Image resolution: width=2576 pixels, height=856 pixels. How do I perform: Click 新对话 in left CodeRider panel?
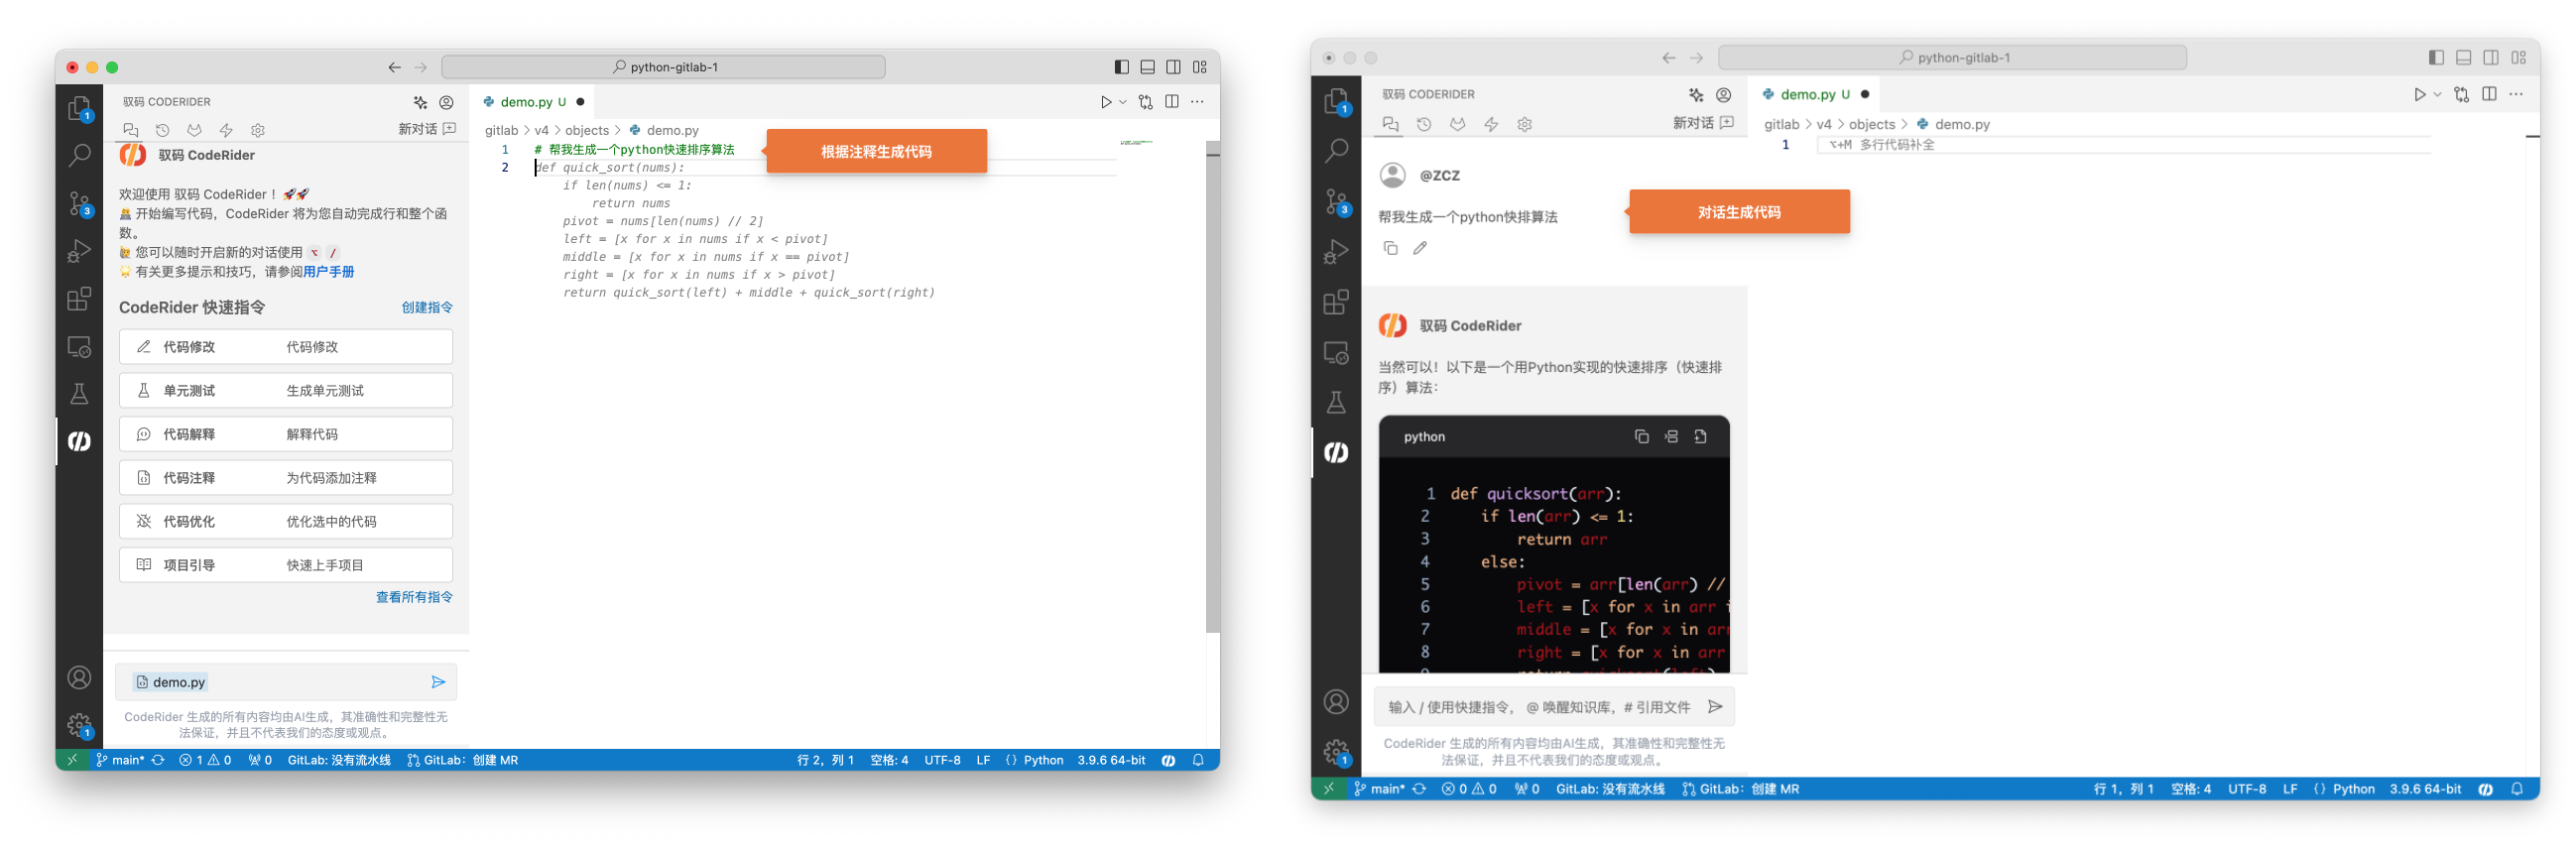[427, 130]
